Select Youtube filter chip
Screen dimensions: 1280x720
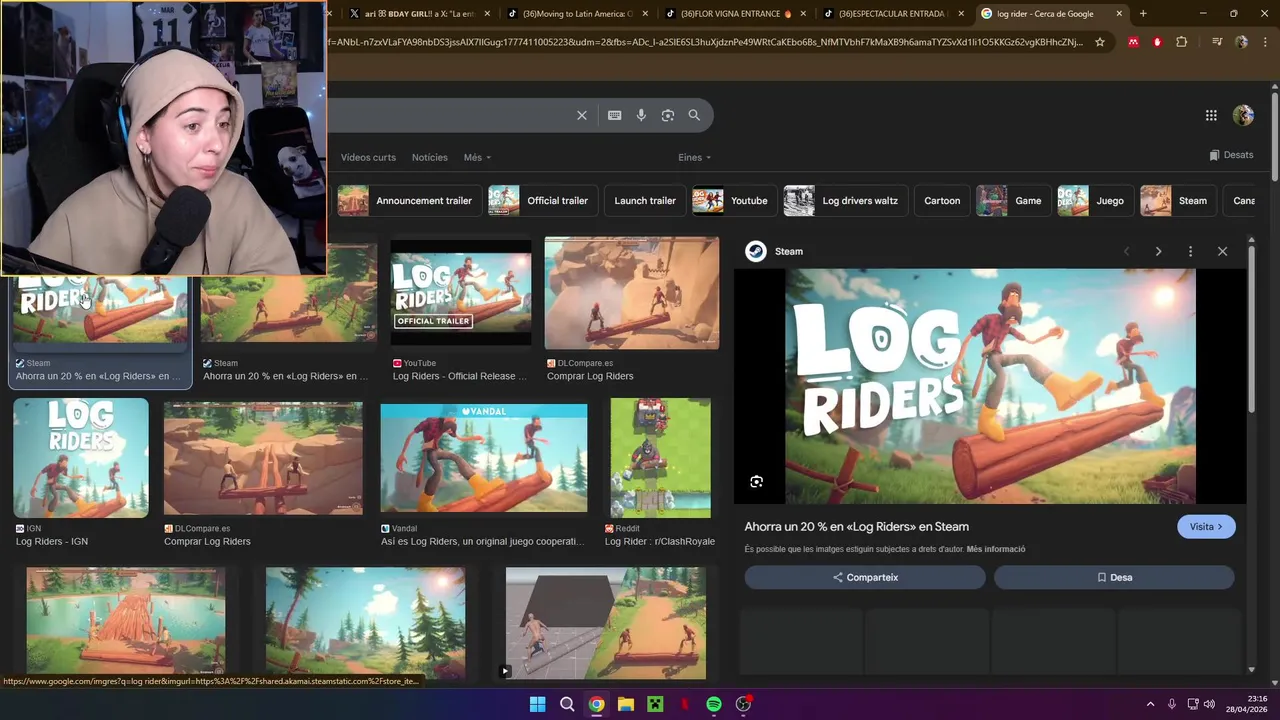735,200
